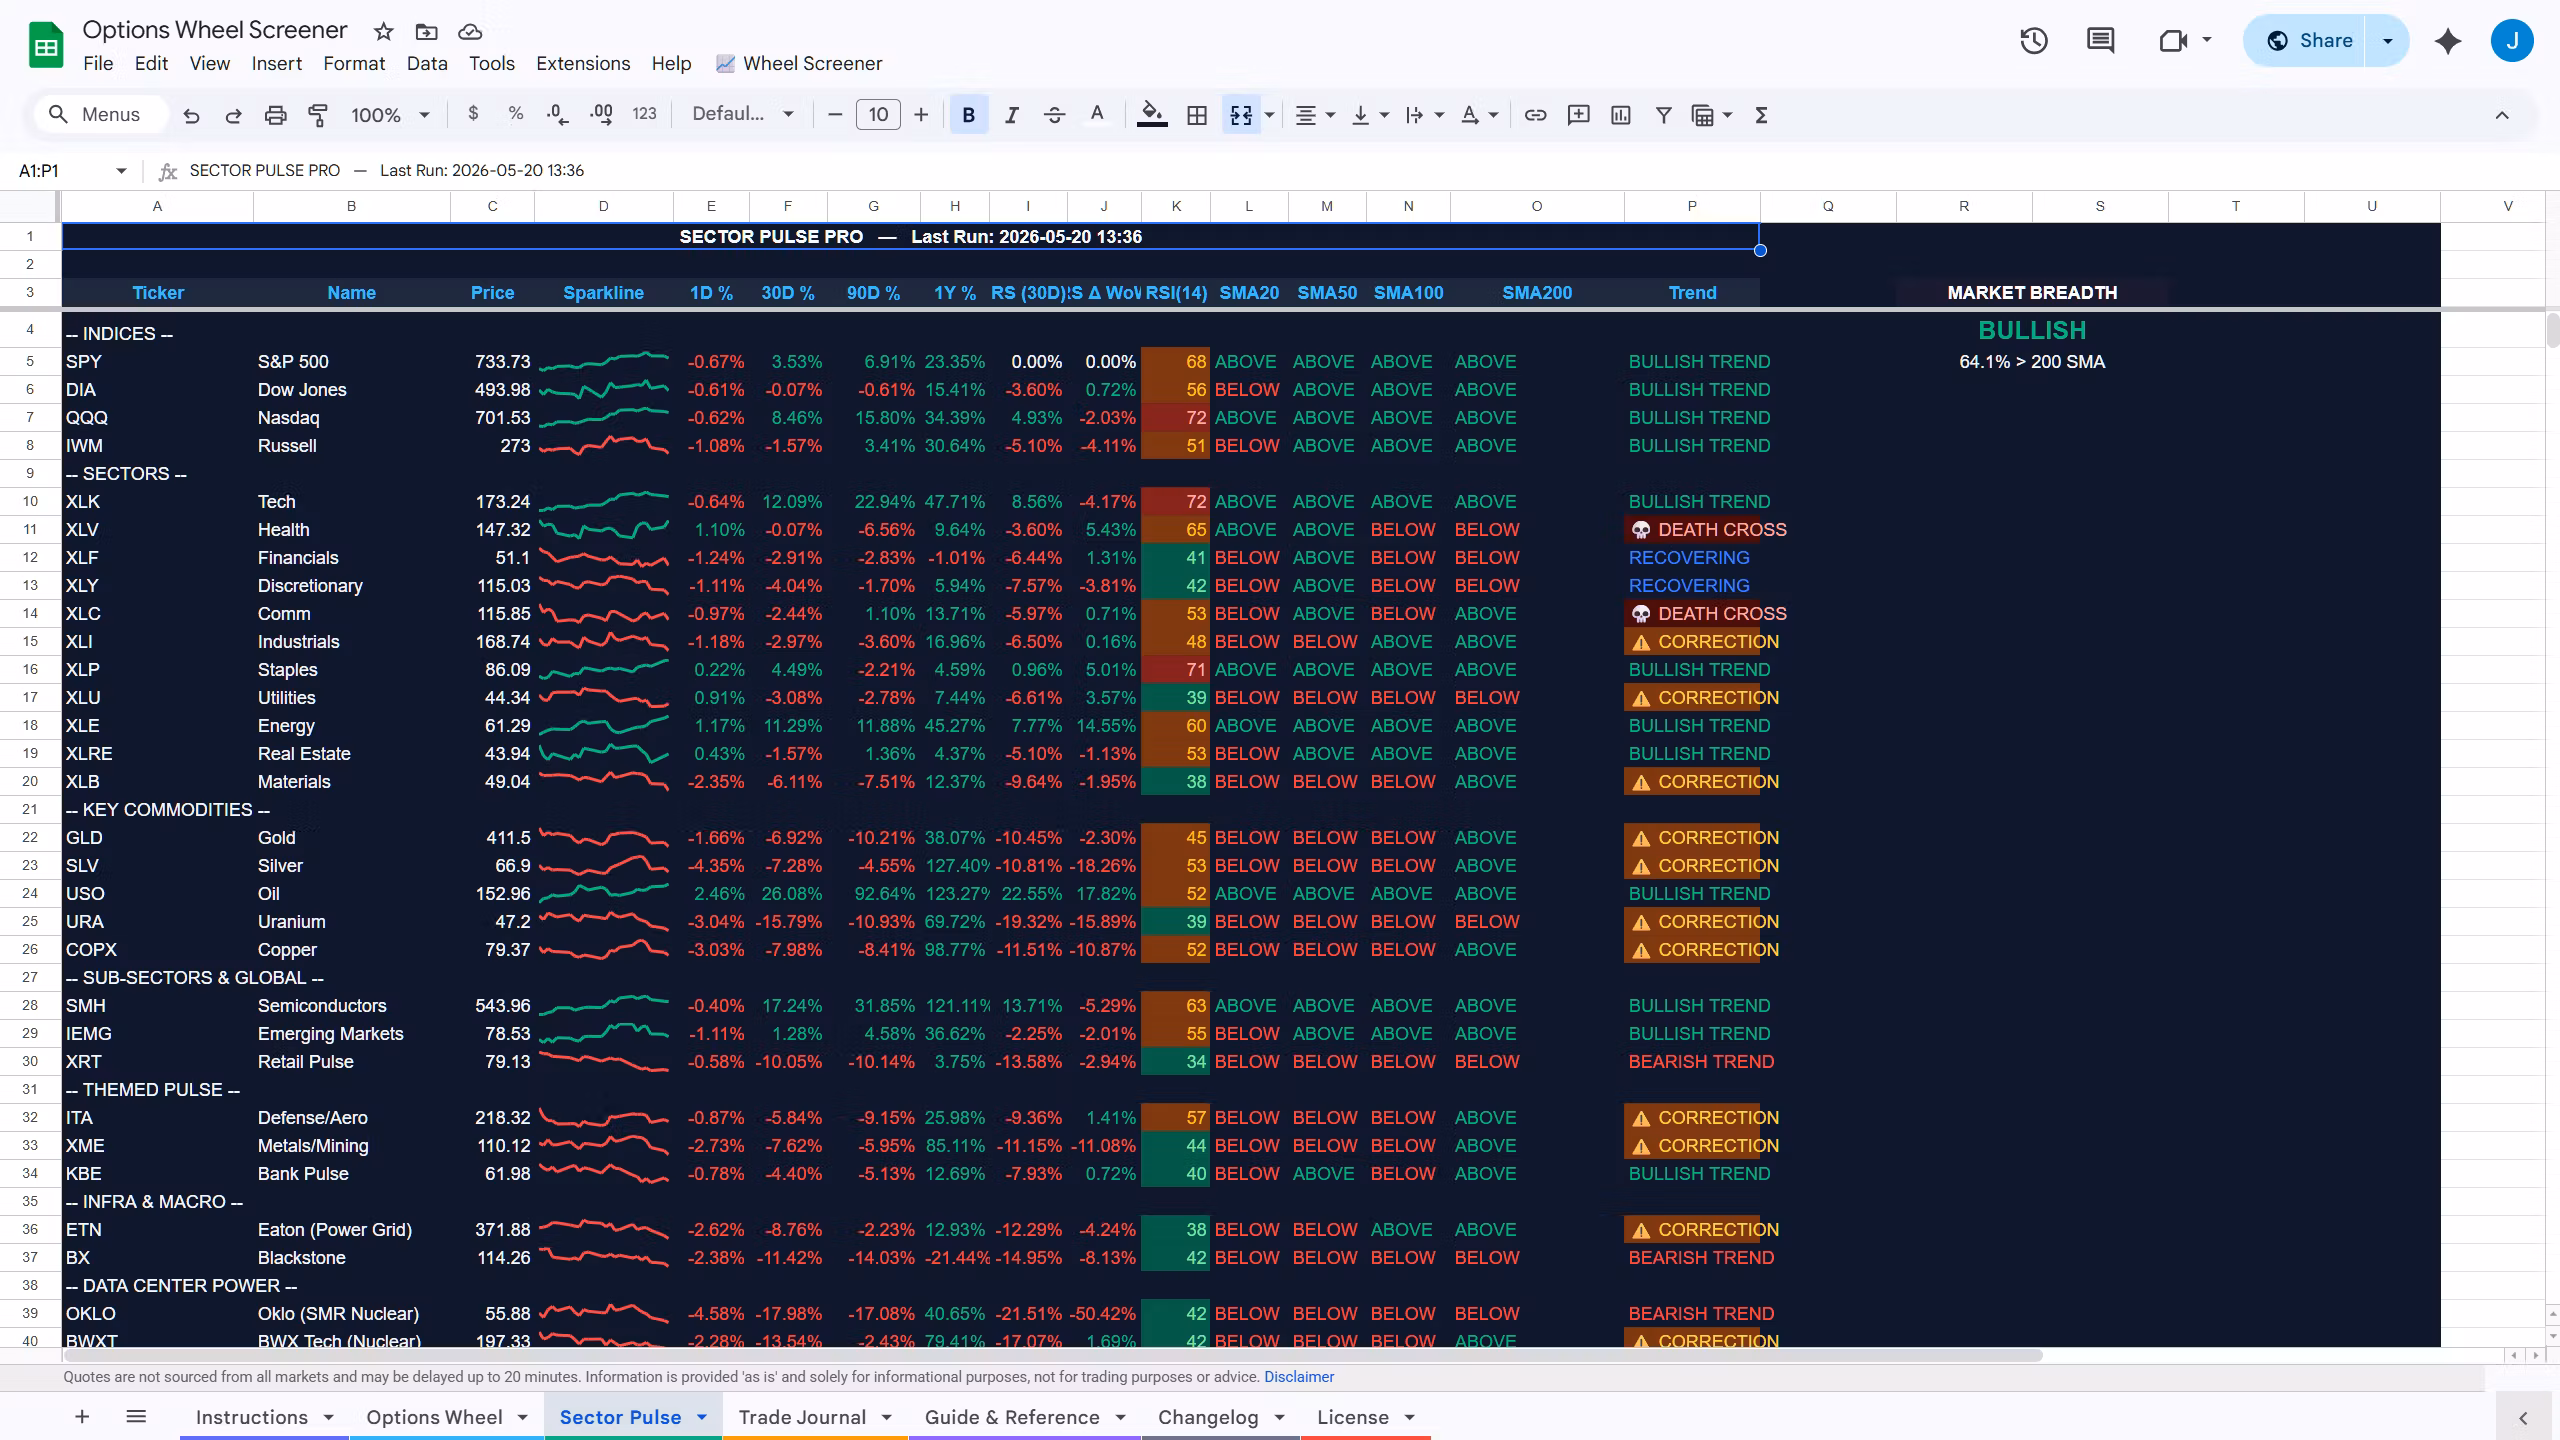Image resolution: width=2560 pixels, height=1440 pixels.
Task: Open the Insert menu
Action: (x=276, y=63)
